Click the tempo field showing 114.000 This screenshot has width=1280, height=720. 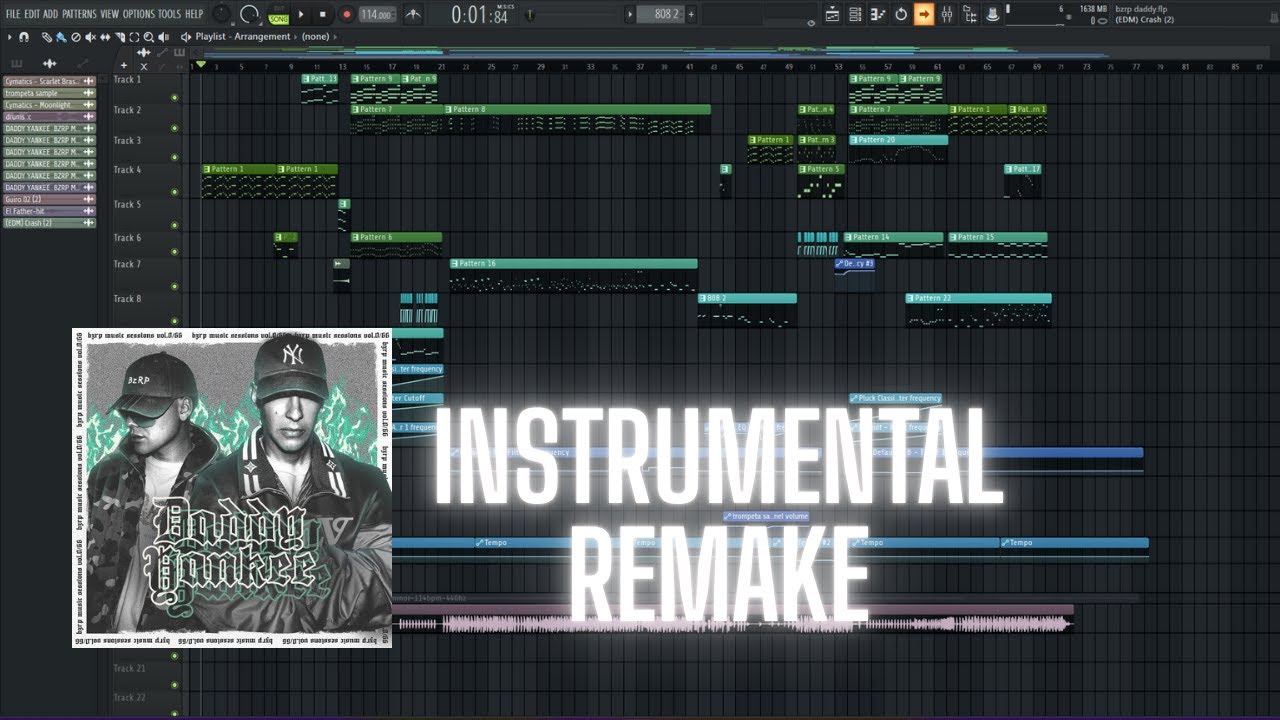point(377,14)
